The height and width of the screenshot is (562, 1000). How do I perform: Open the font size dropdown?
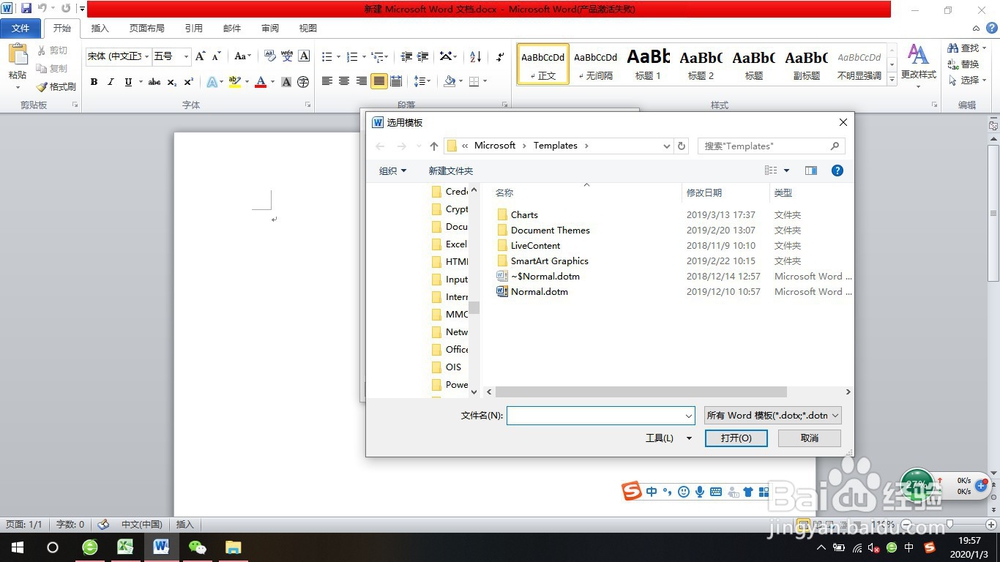[x=186, y=56]
